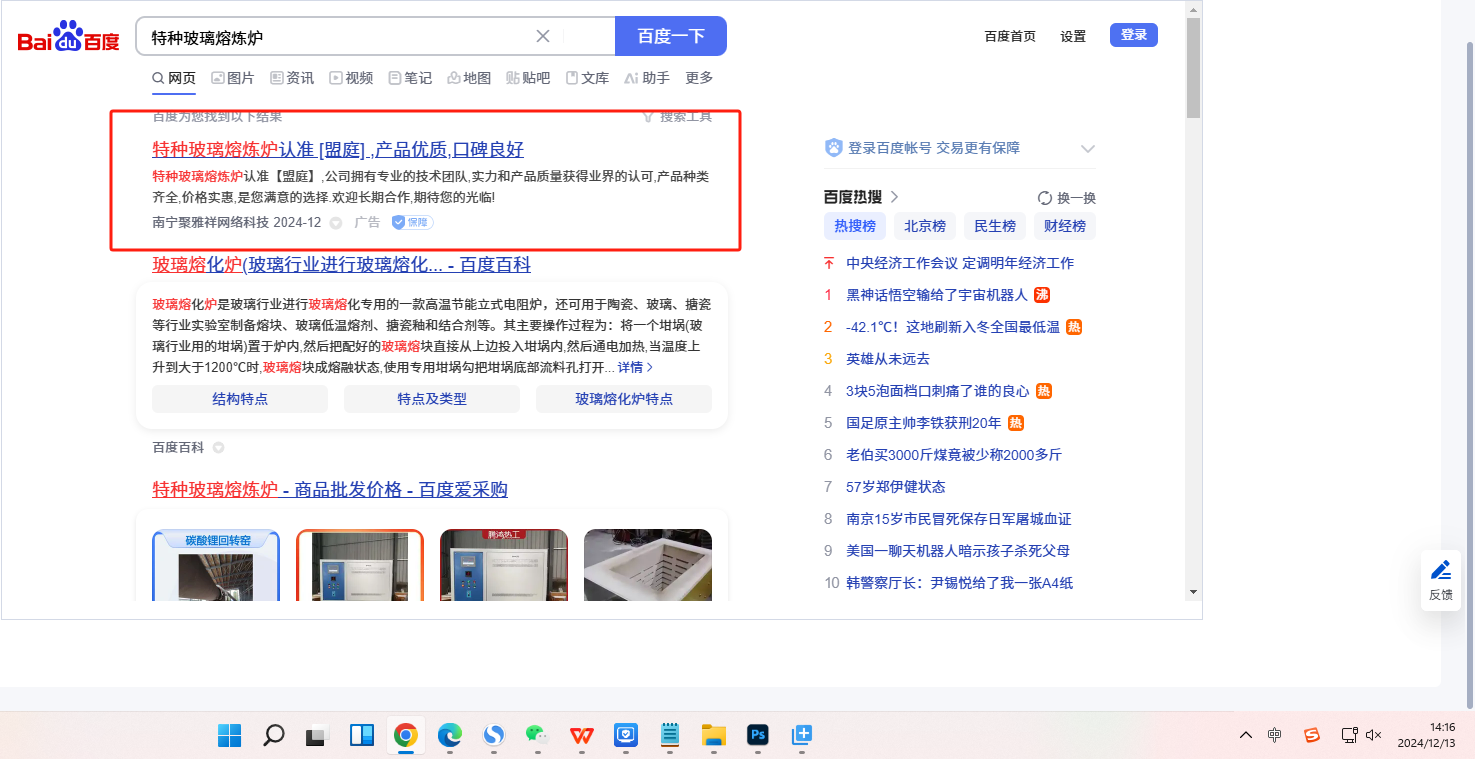Image resolution: width=1475 pixels, height=759 pixels.
Task: Click the 登录百度帐号 paw icon
Action: [833, 148]
